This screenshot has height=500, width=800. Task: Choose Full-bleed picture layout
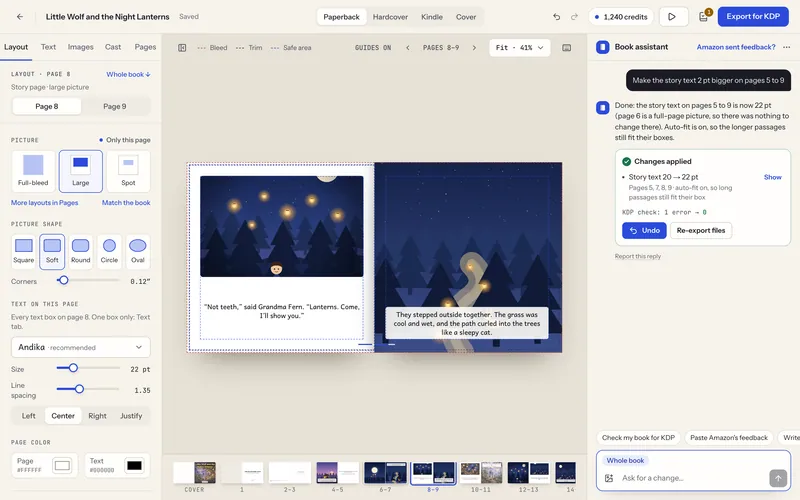tap(33, 170)
